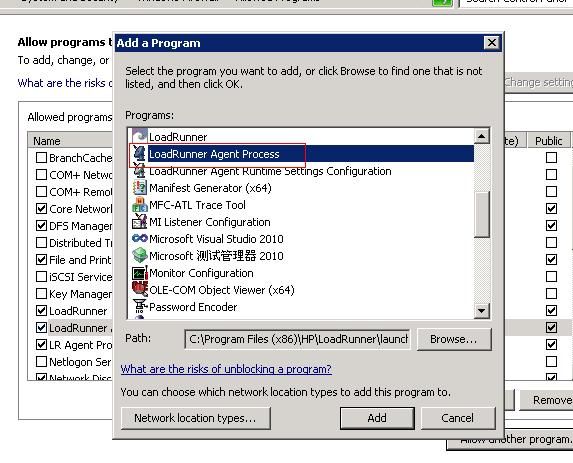This screenshot has width=573, height=463.
Task: Click the Path input field
Action: coord(297,339)
